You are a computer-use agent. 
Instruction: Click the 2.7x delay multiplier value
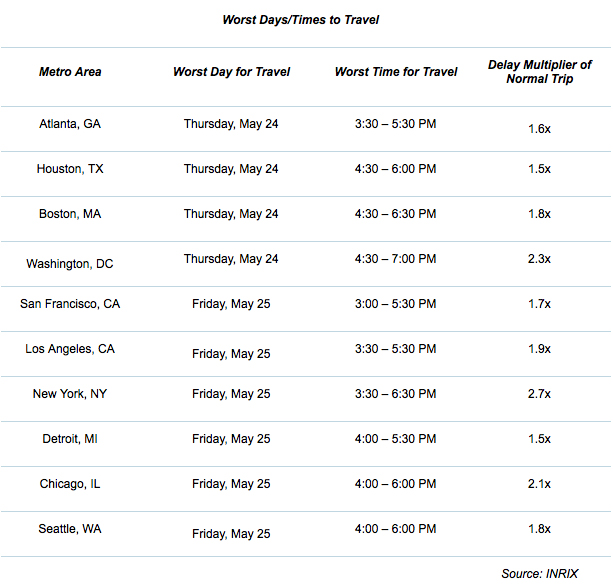[539, 393]
